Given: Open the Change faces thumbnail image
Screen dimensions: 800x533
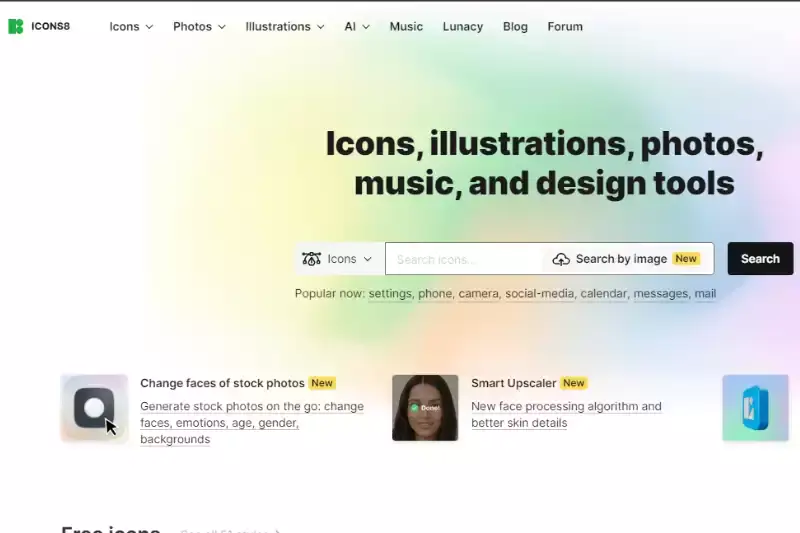Looking at the screenshot, I should (x=94, y=408).
